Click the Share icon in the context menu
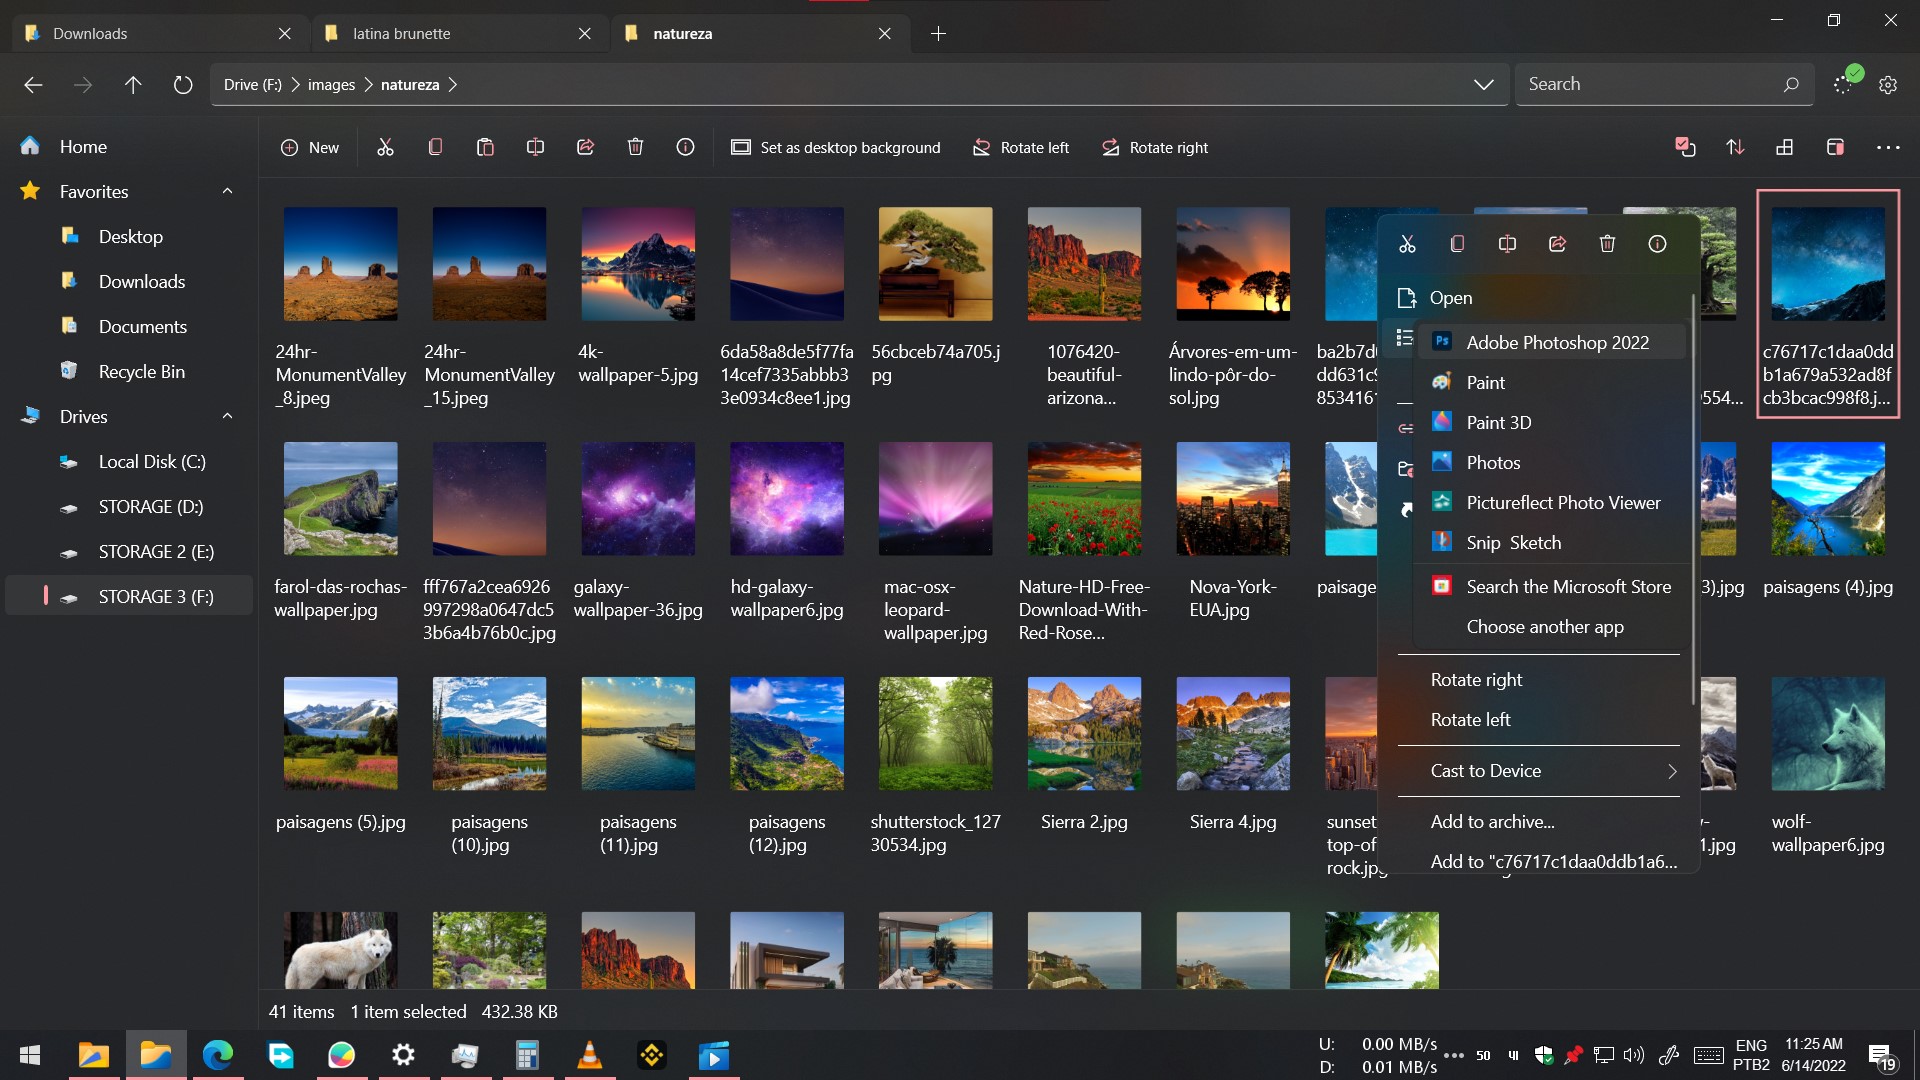1920x1080 pixels. pos(1557,244)
